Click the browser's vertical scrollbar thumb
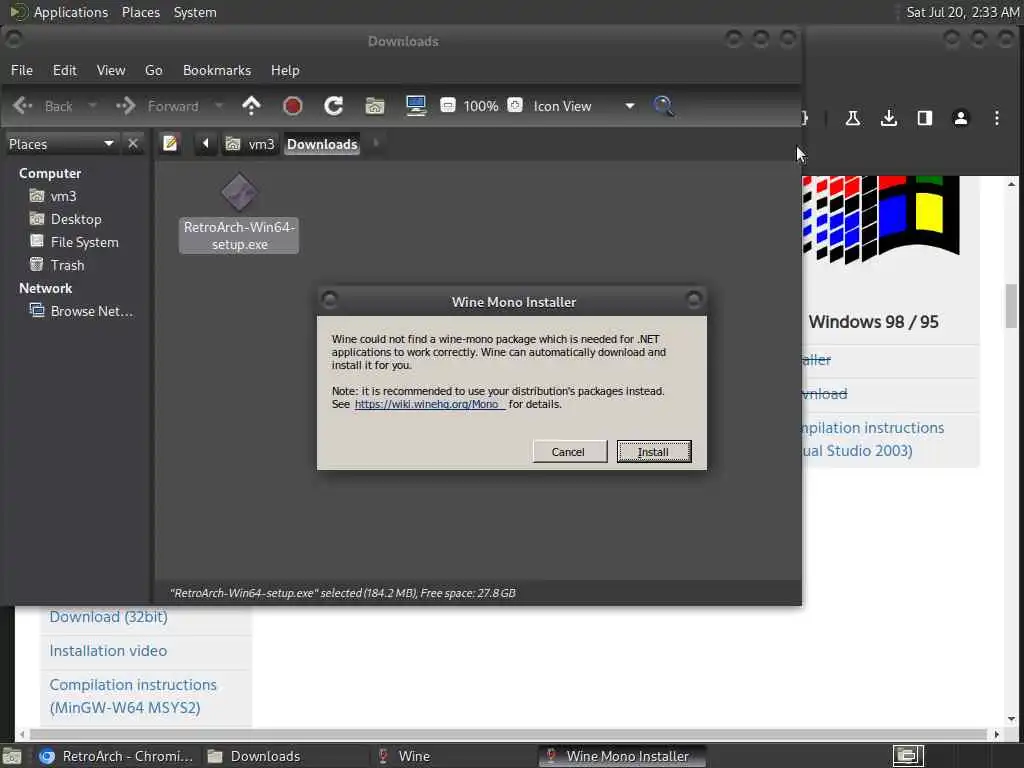Viewport: 1024px width, 768px height. tap(1011, 306)
